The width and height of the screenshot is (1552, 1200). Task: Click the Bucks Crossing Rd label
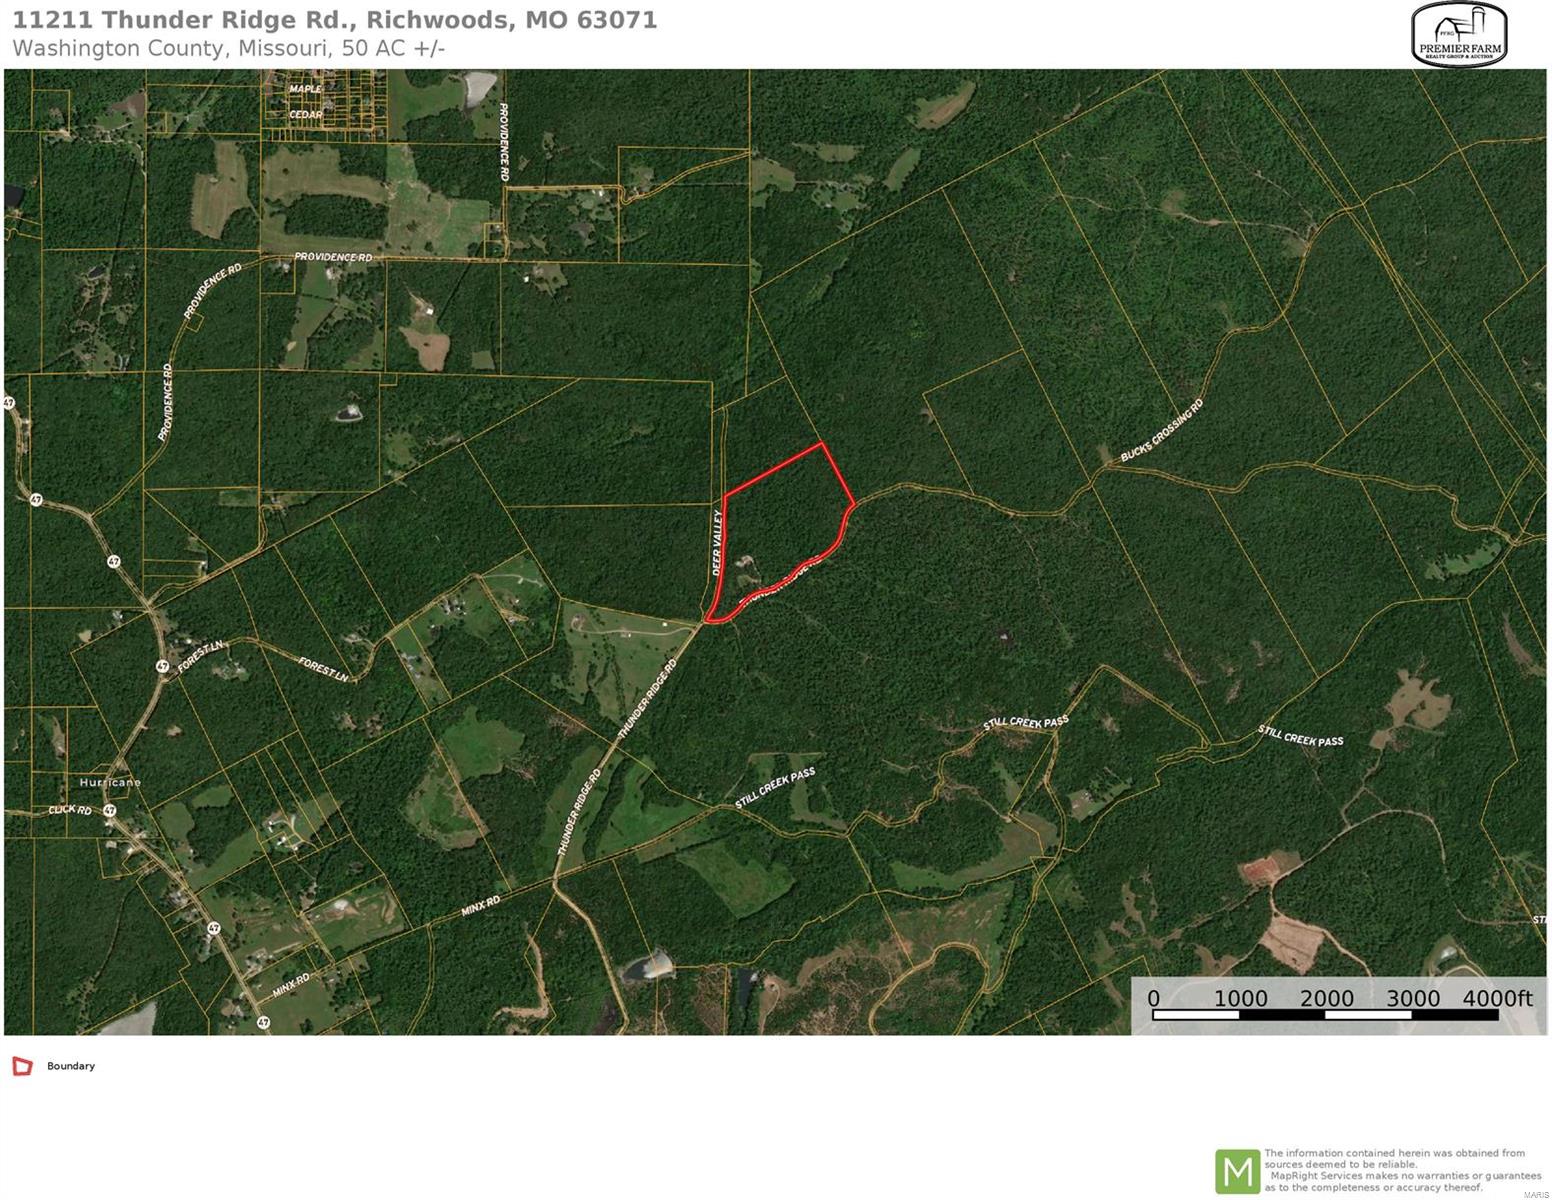click(1162, 431)
